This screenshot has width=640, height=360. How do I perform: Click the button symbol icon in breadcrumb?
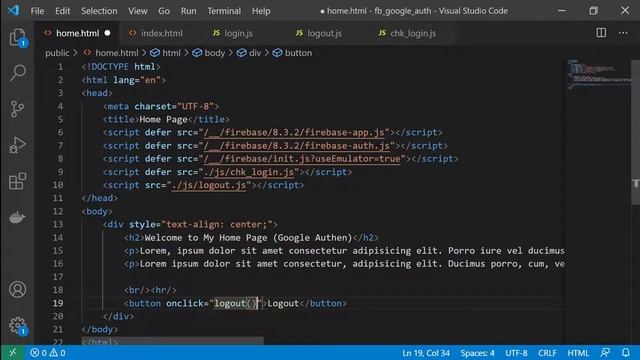[x=278, y=53]
